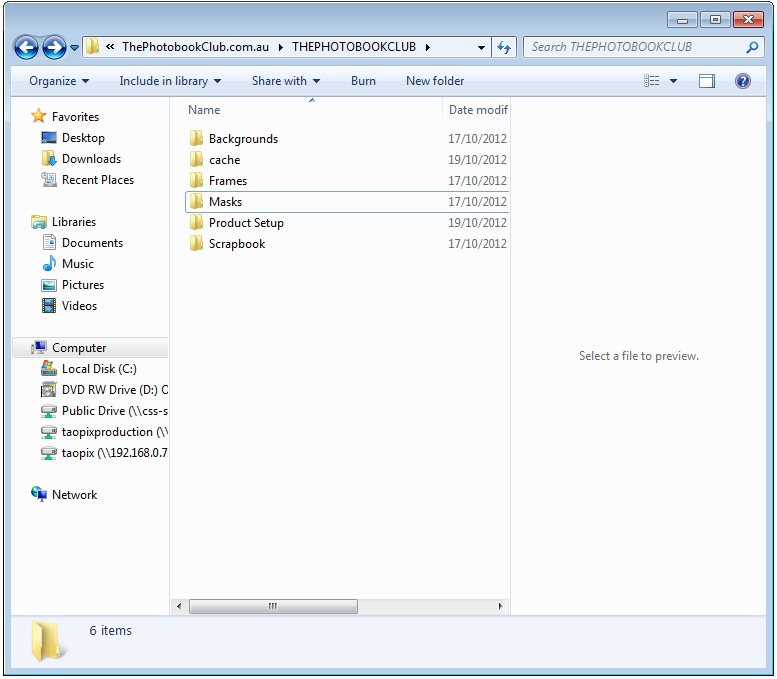The height and width of the screenshot is (679, 777).
Task: Click the scroll left arrow
Action: click(179, 606)
